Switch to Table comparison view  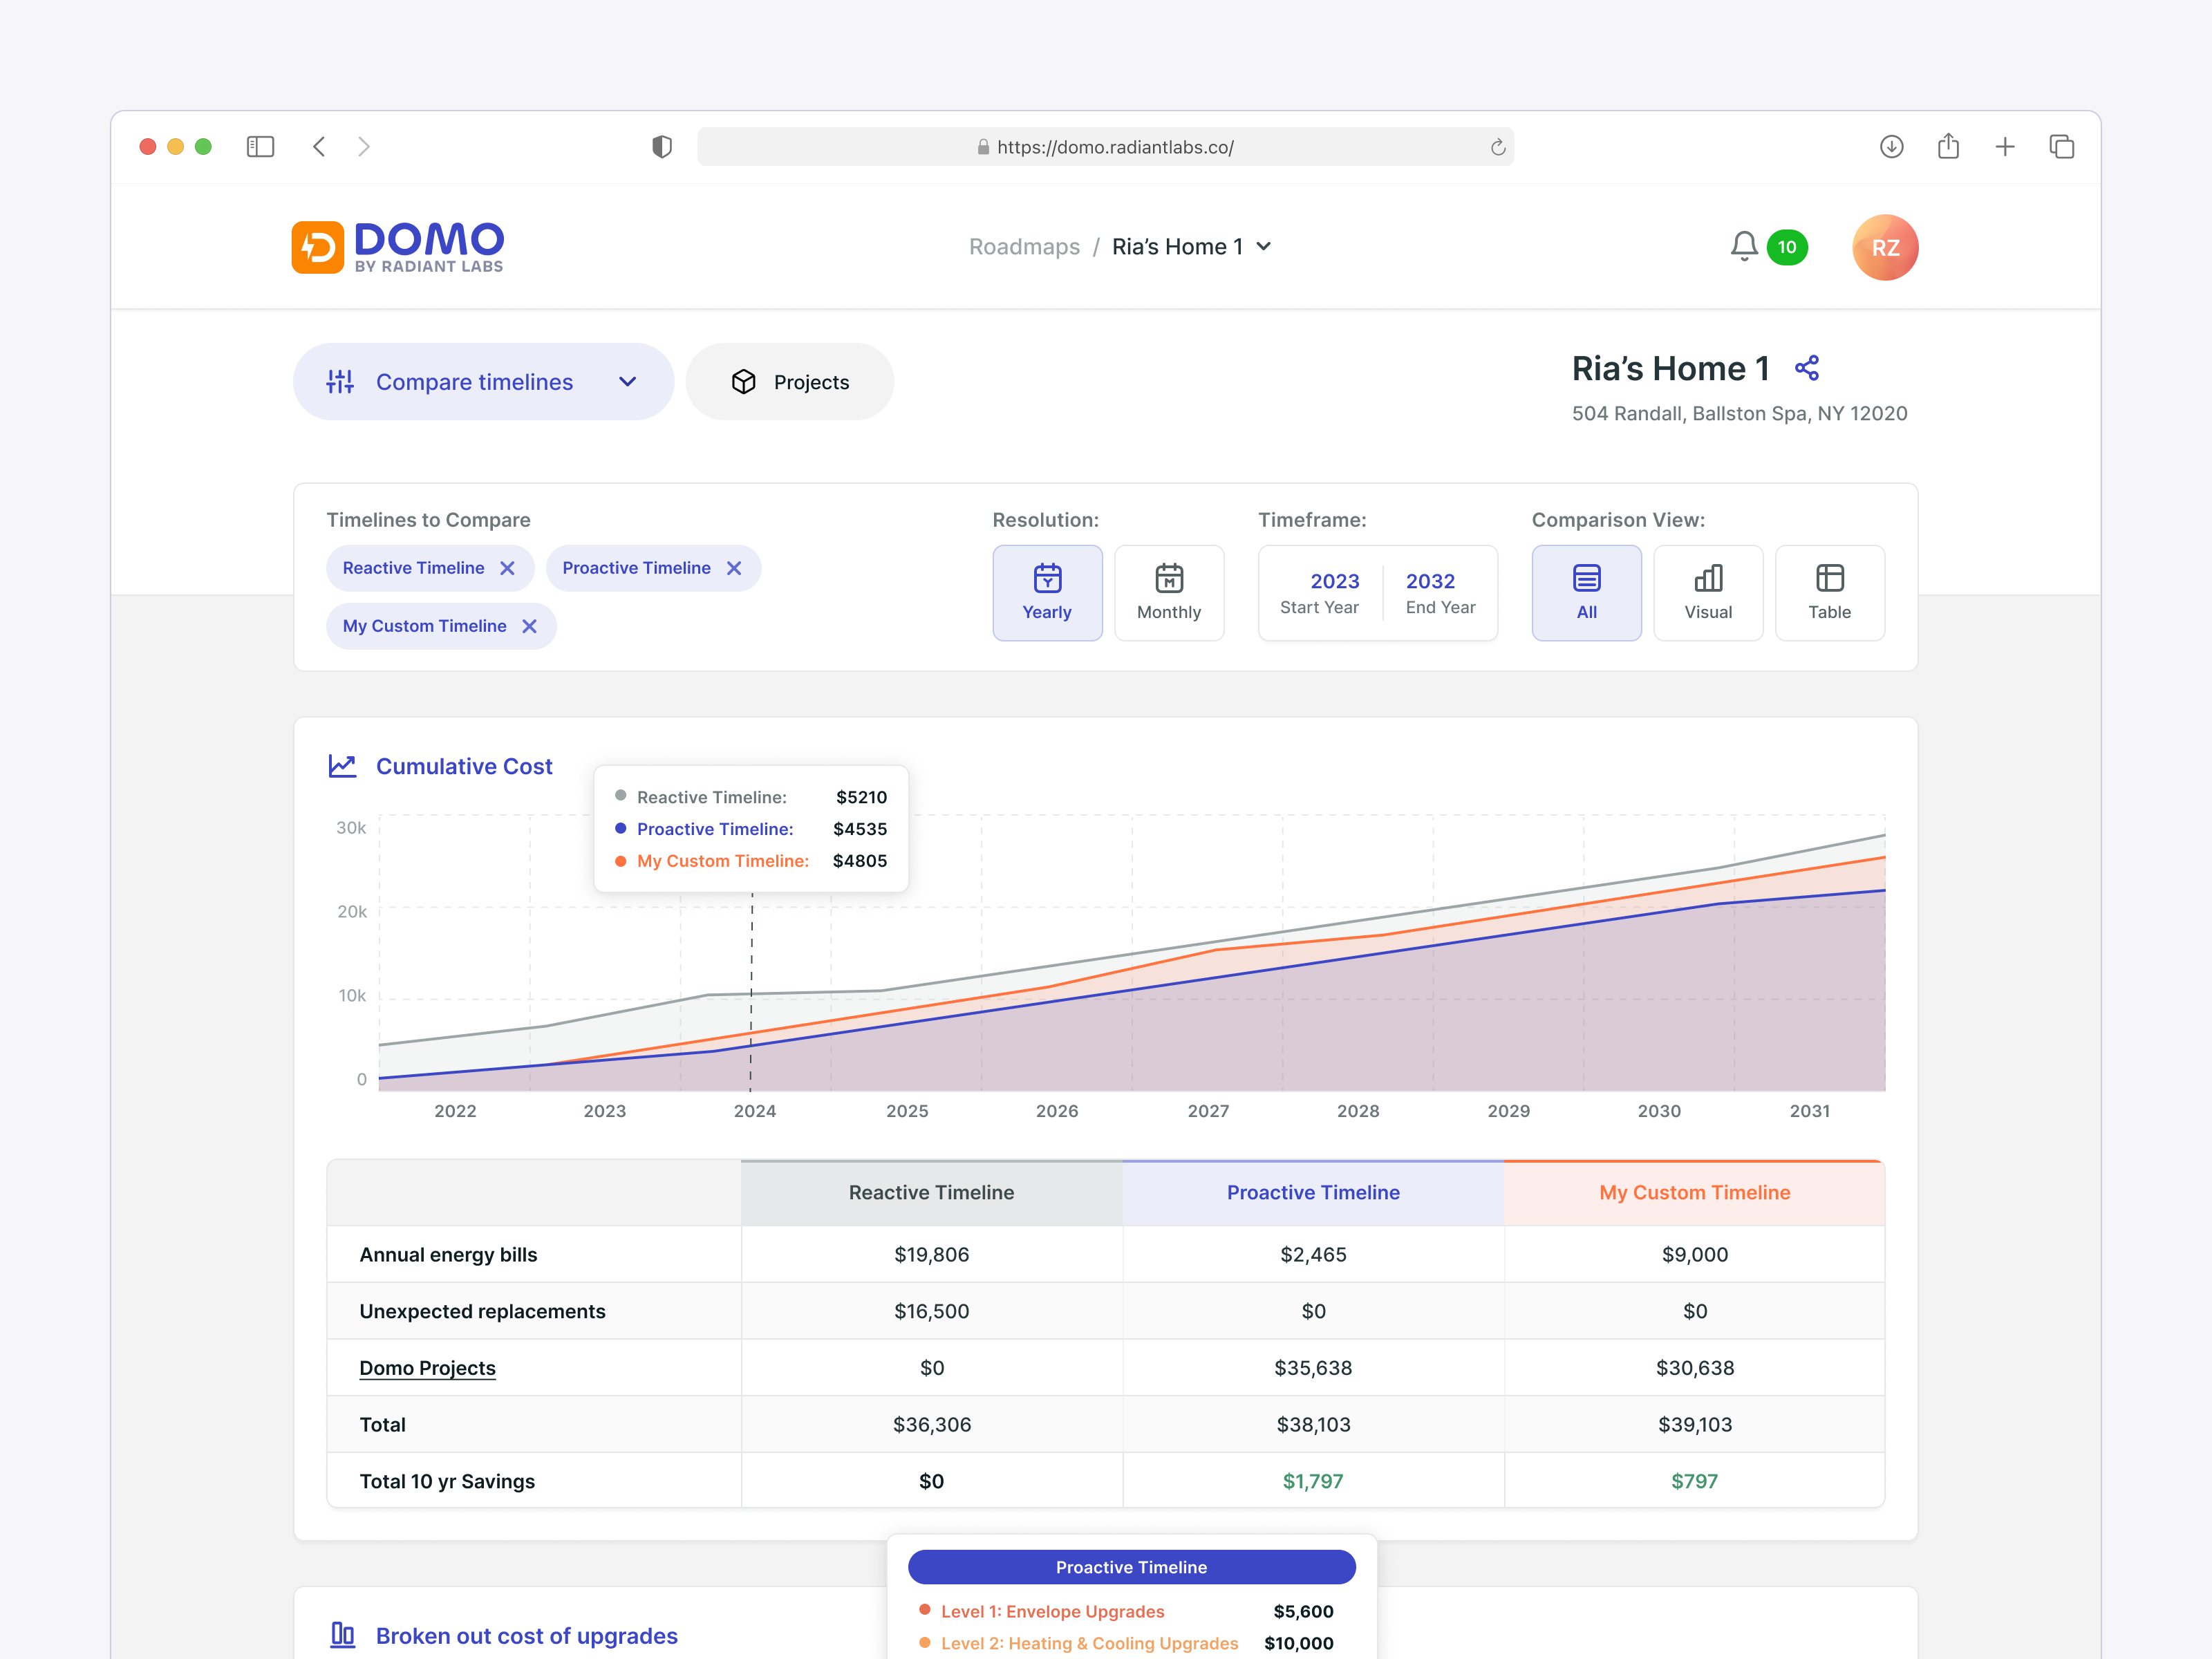pos(1828,592)
